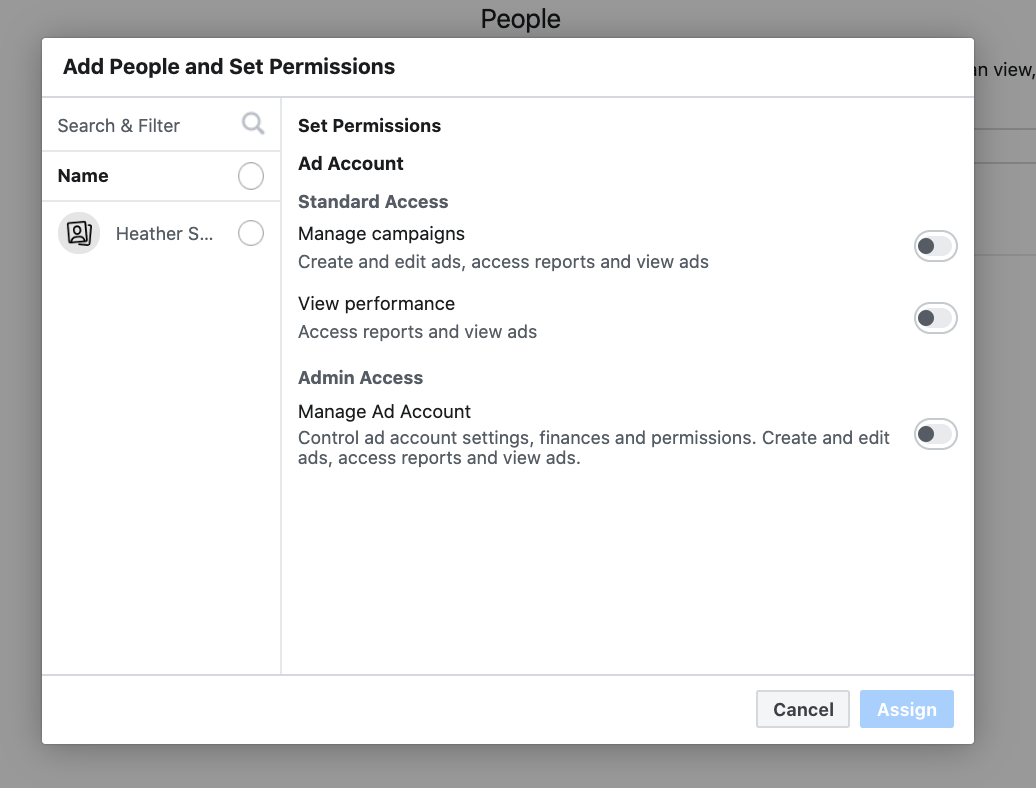Click the Set Permissions heading

pyautogui.click(x=369, y=126)
